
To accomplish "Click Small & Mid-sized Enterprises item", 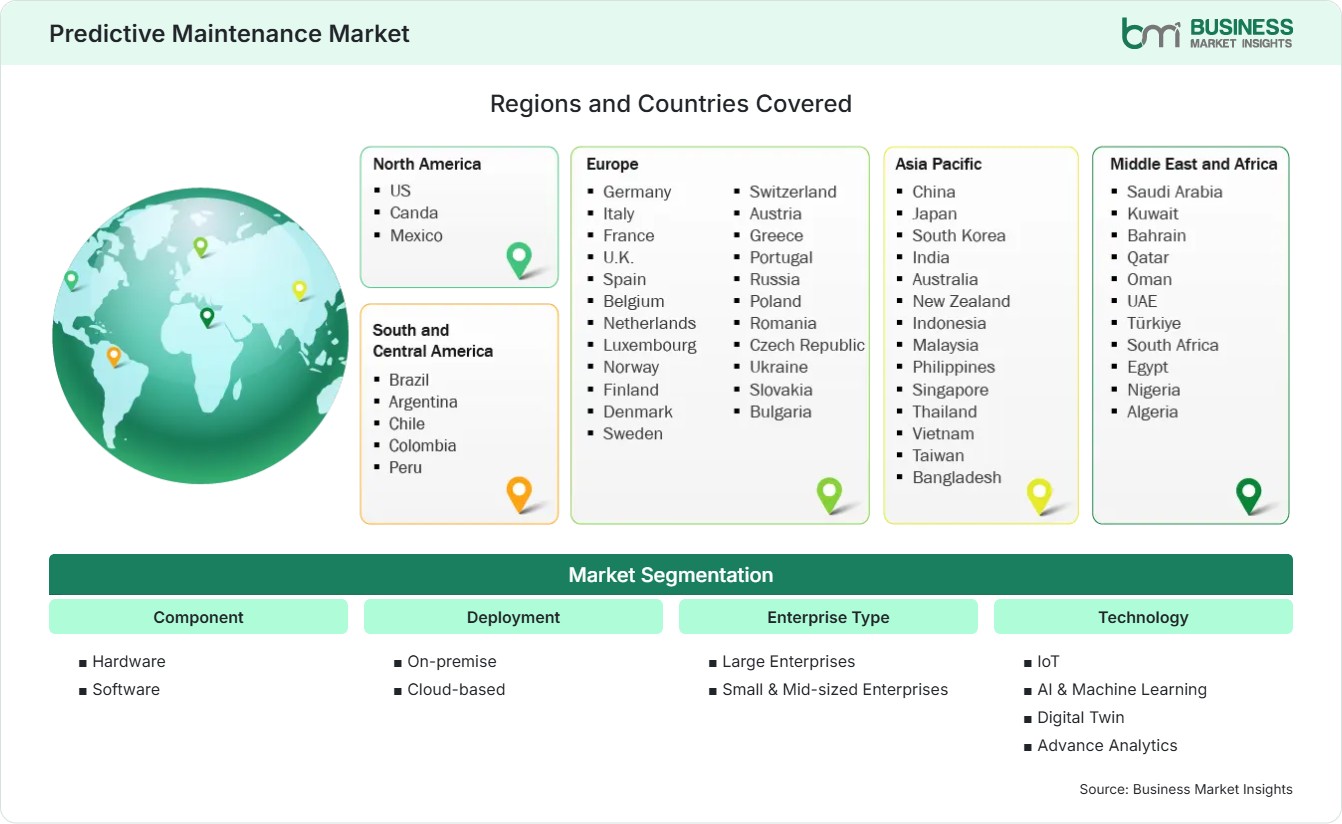I will [835, 689].
